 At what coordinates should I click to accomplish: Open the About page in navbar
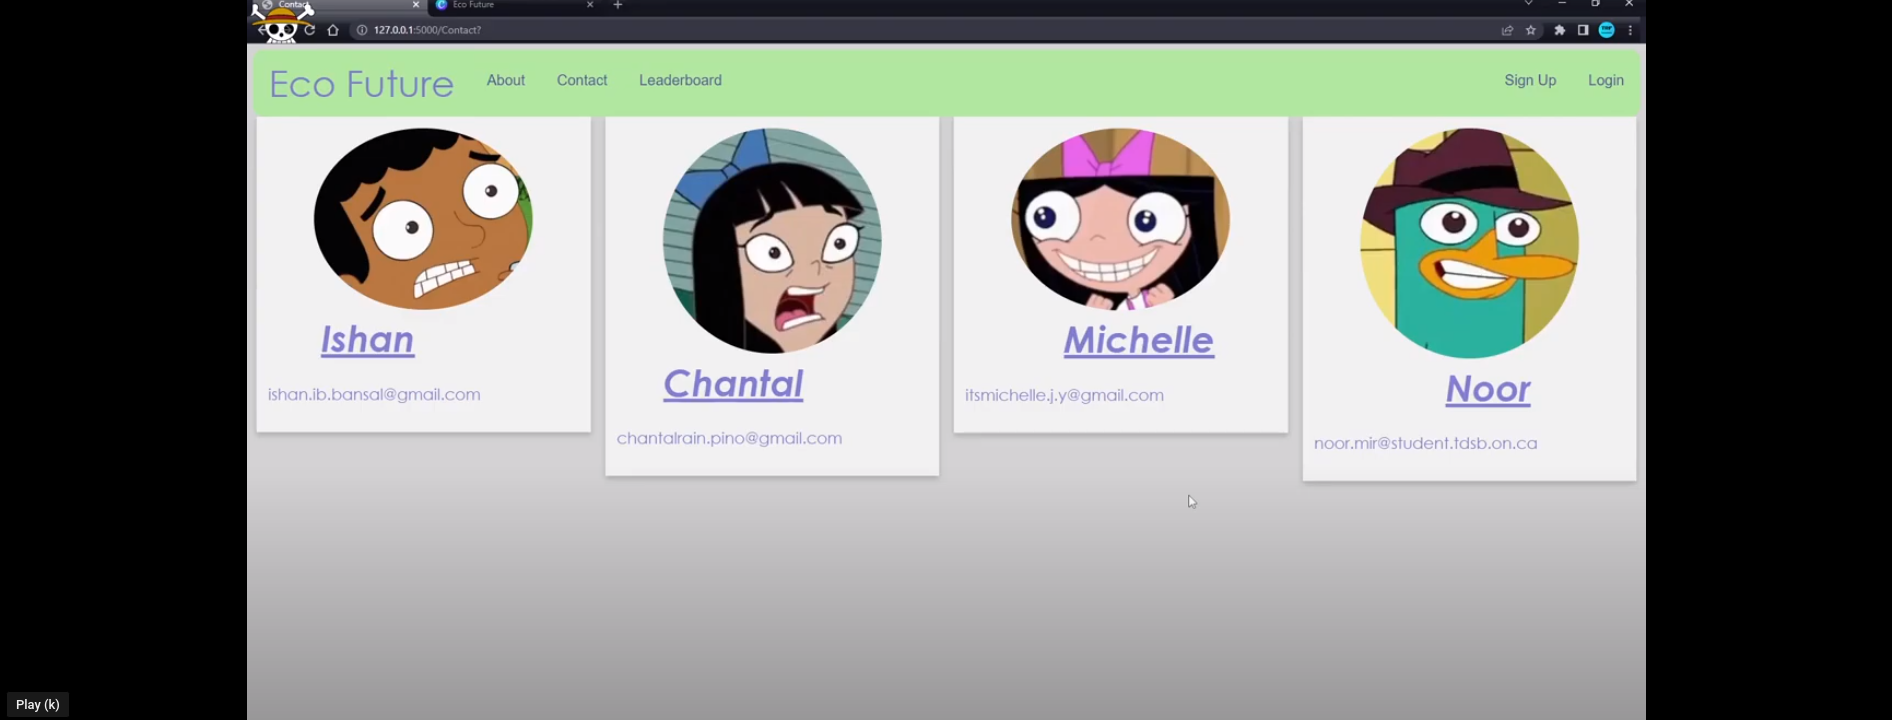(506, 80)
